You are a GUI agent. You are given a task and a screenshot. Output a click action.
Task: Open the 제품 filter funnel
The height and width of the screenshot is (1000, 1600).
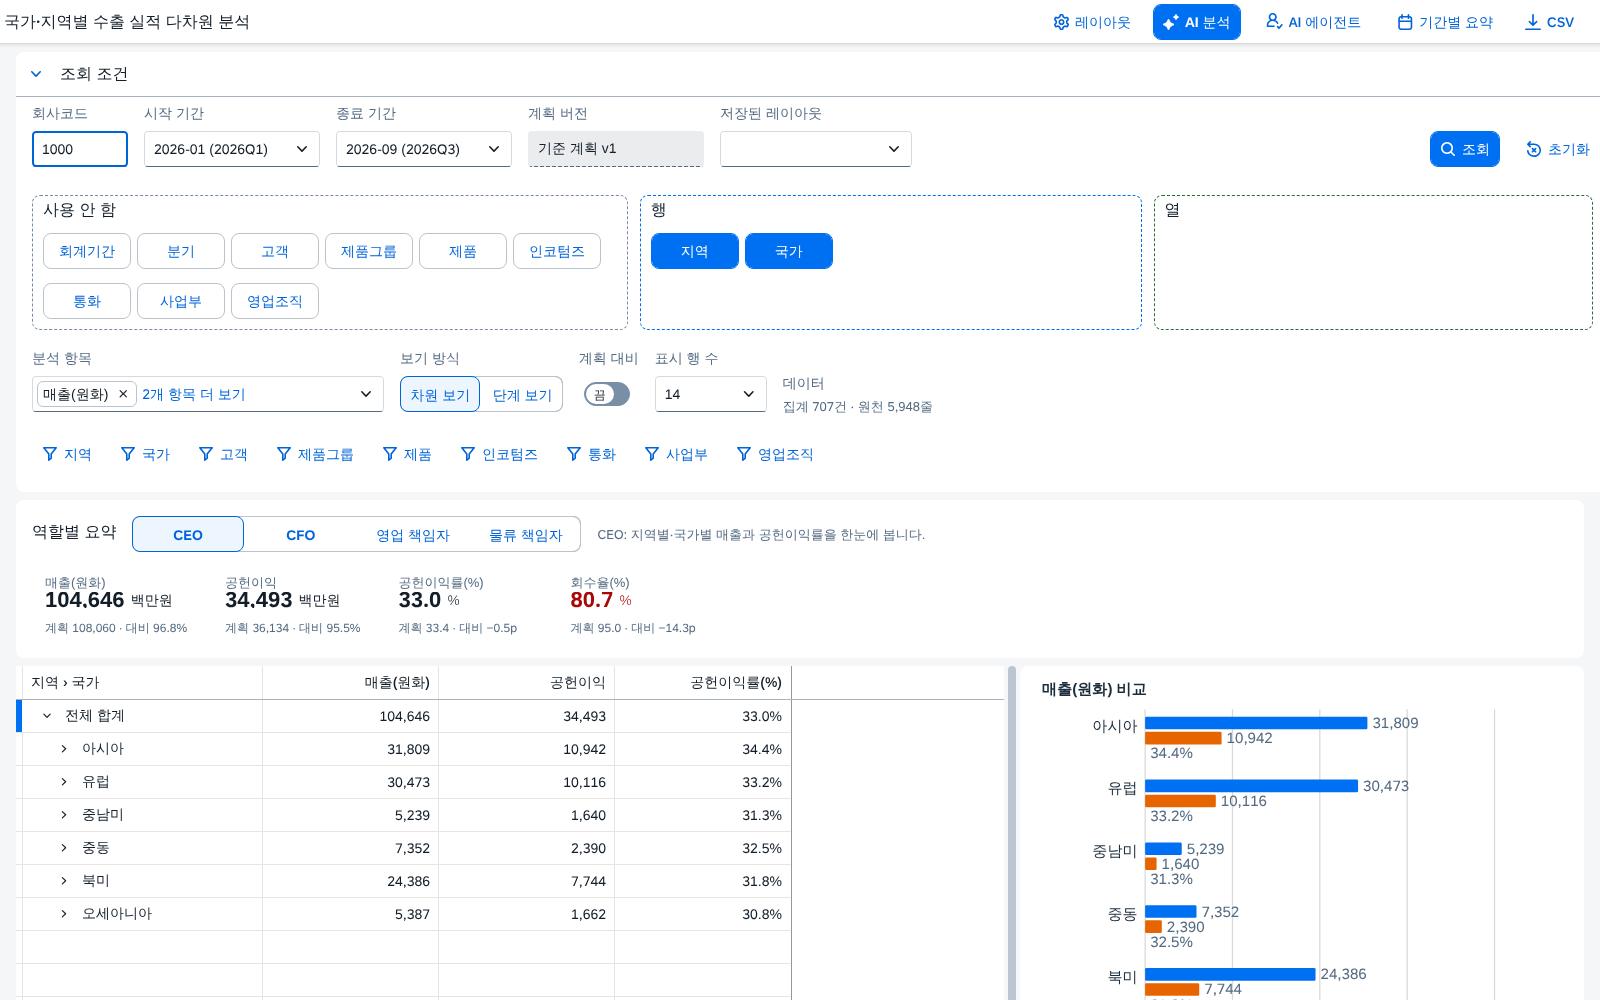tap(407, 454)
